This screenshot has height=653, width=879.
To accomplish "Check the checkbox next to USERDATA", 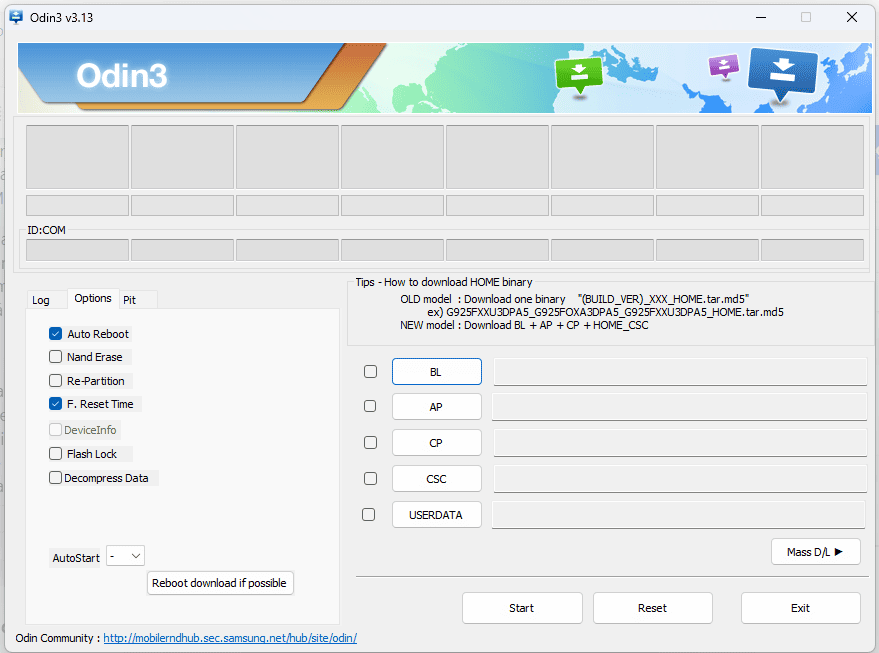I will point(369,514).
